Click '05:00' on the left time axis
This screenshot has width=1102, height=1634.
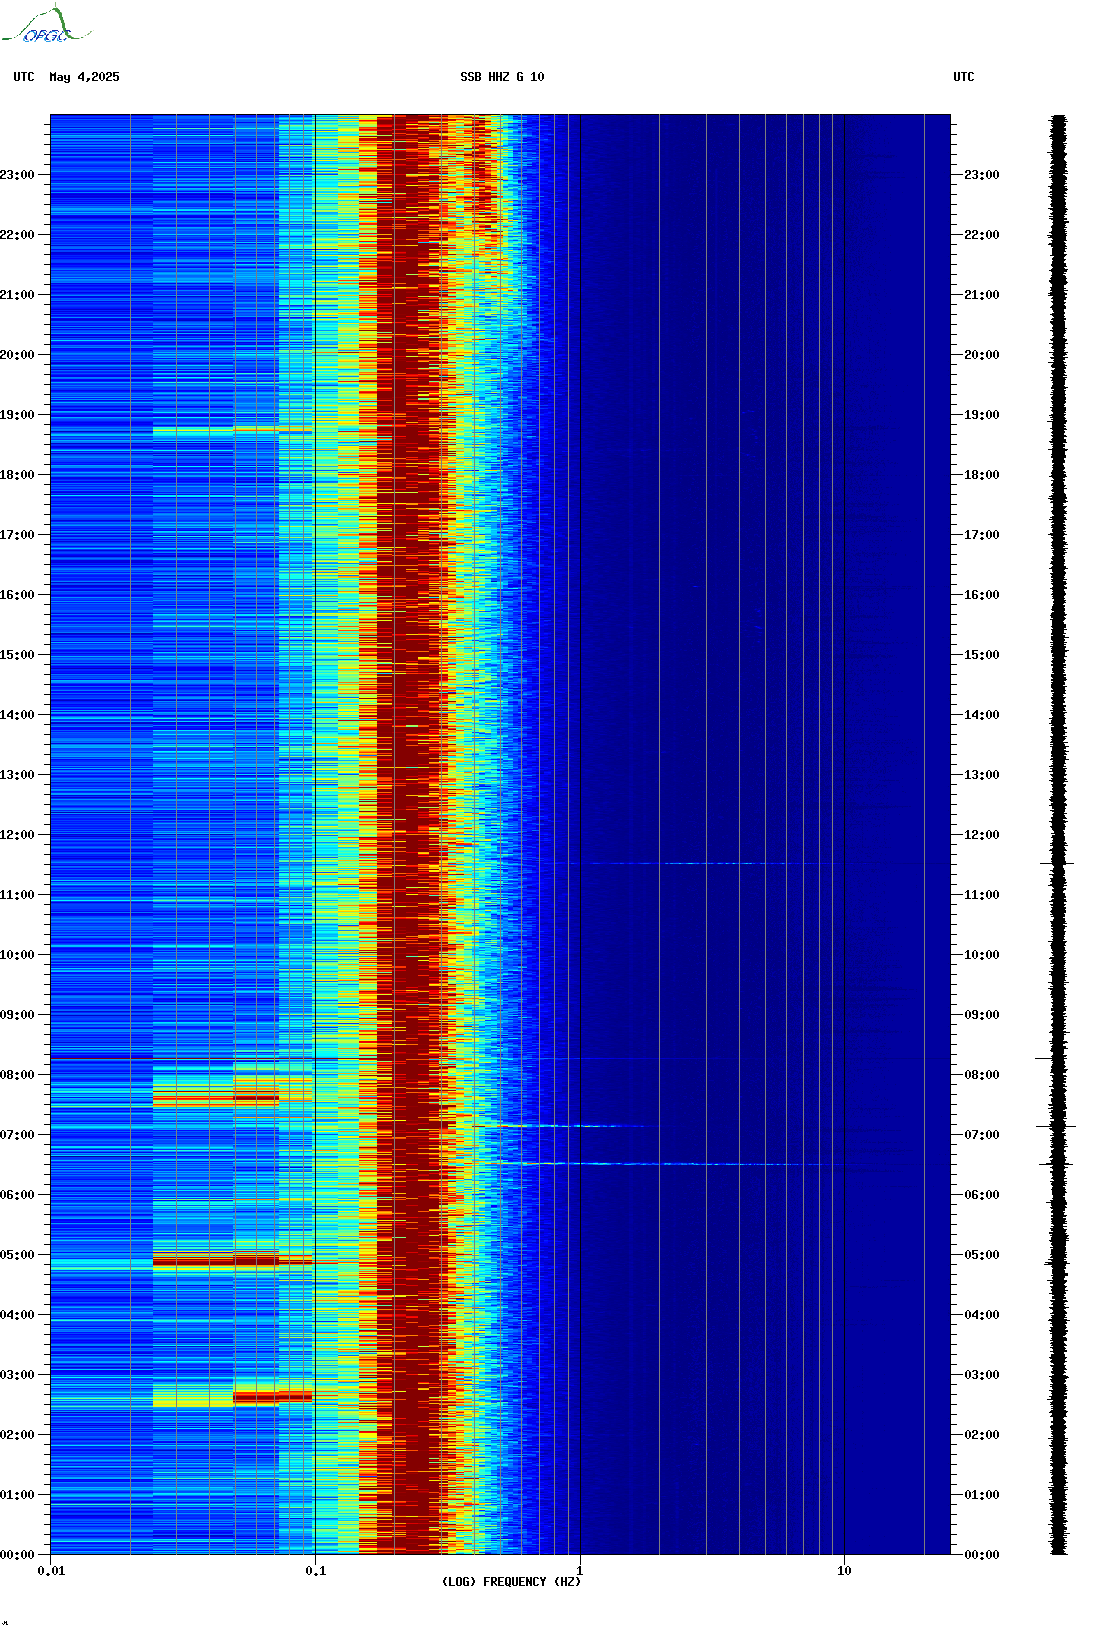point(17,1255)
